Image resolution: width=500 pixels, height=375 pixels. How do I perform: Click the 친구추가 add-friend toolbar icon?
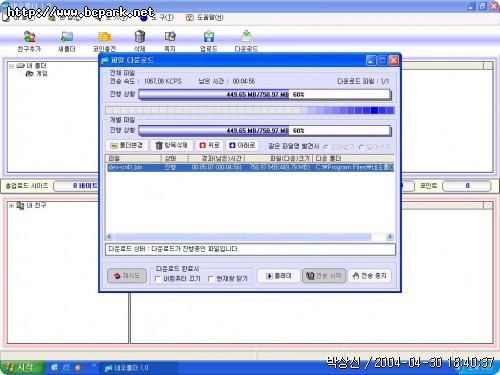29,41
